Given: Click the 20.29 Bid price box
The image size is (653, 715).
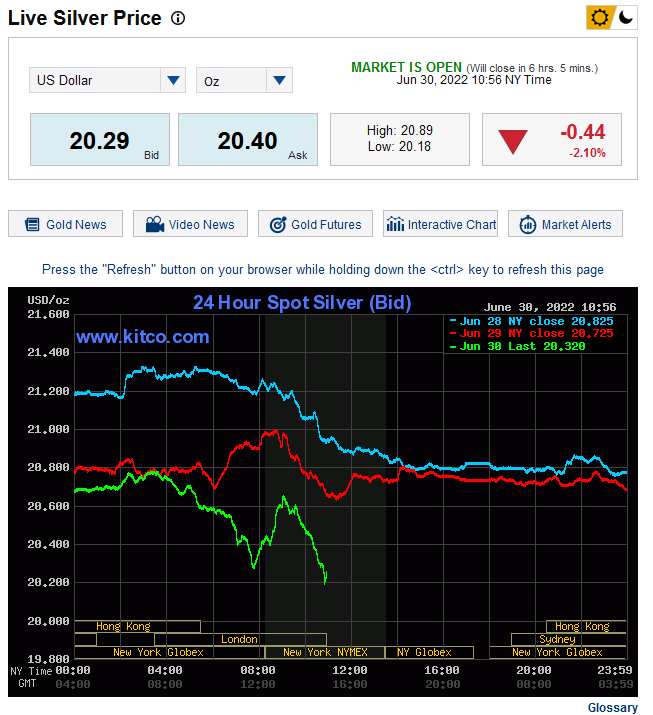Looking at the screenshot, I should [100, 140].
